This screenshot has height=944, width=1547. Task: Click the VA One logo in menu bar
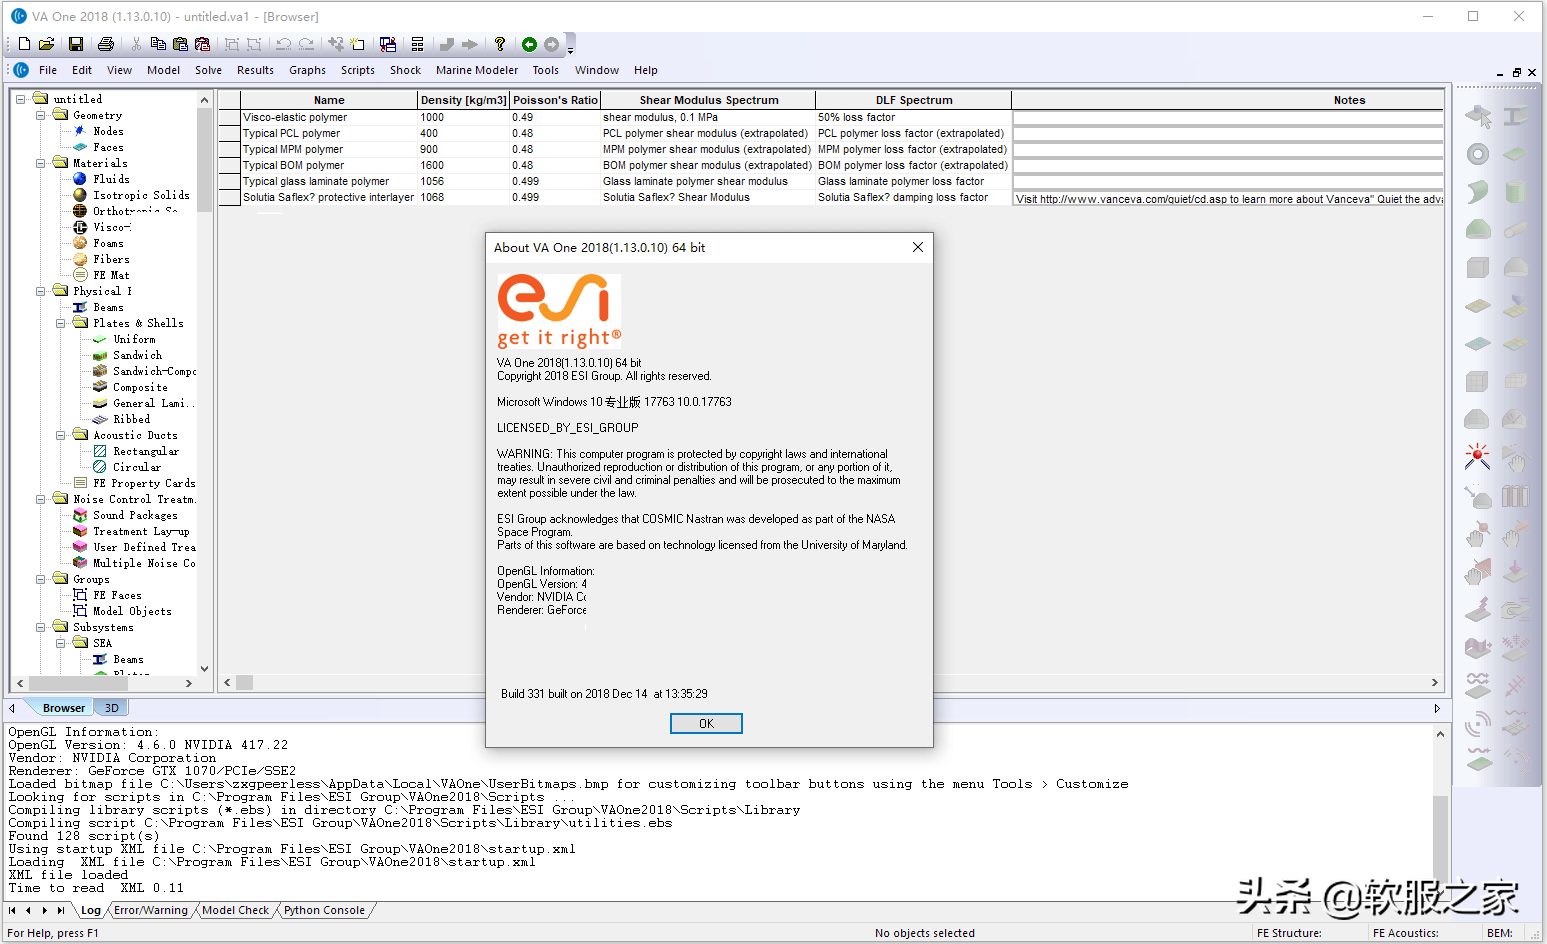click(21, 70)
